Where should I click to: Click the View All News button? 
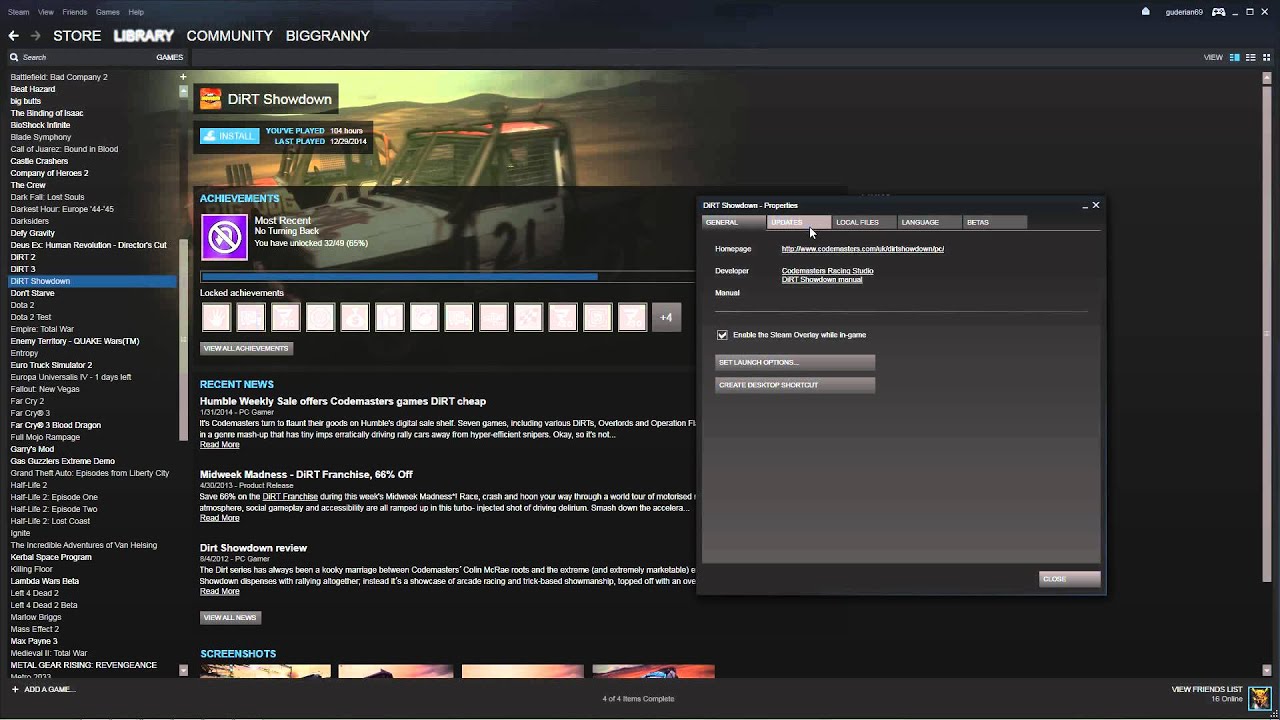coord(230,617)
